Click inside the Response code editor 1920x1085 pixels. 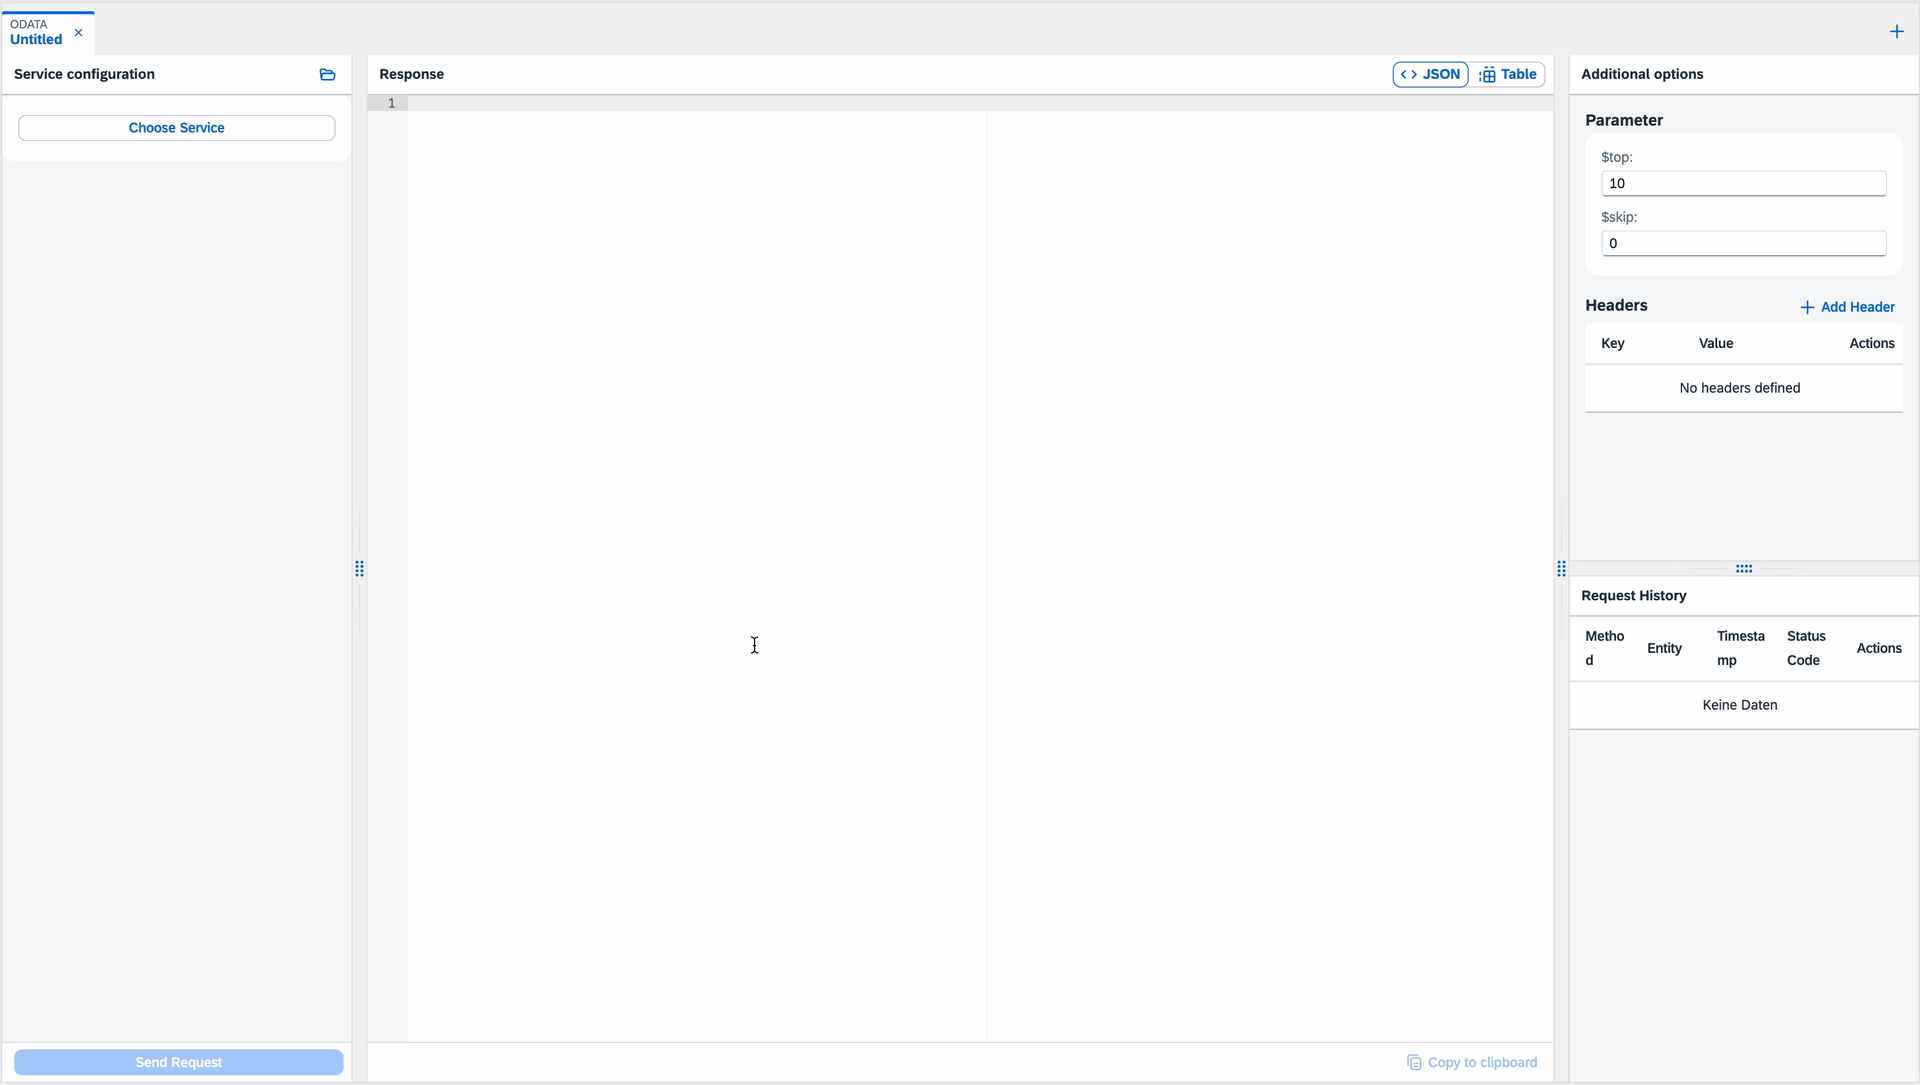(980, 570)
